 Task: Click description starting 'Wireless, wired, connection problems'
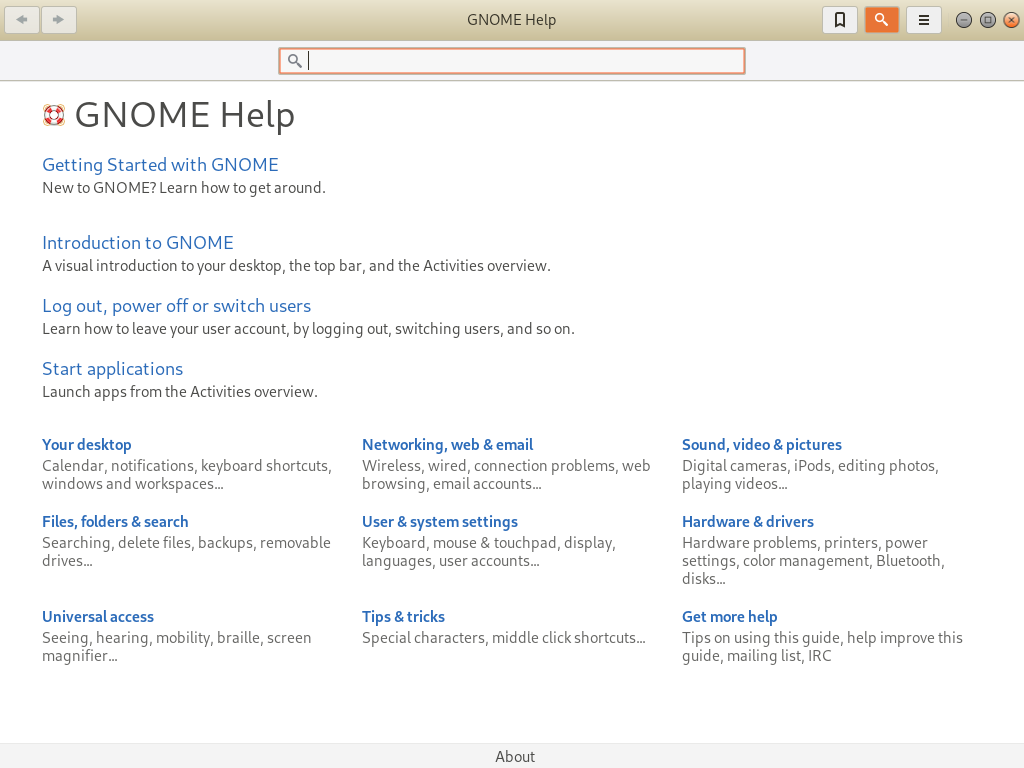pos(506,475)
